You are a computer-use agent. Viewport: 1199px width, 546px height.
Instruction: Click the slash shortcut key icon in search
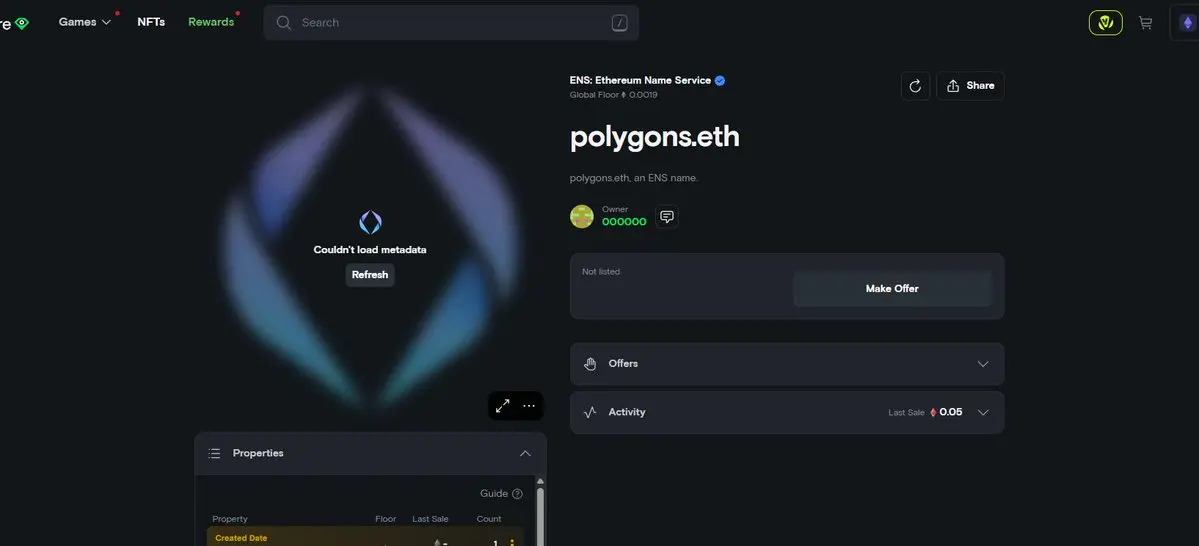point(619,23)
